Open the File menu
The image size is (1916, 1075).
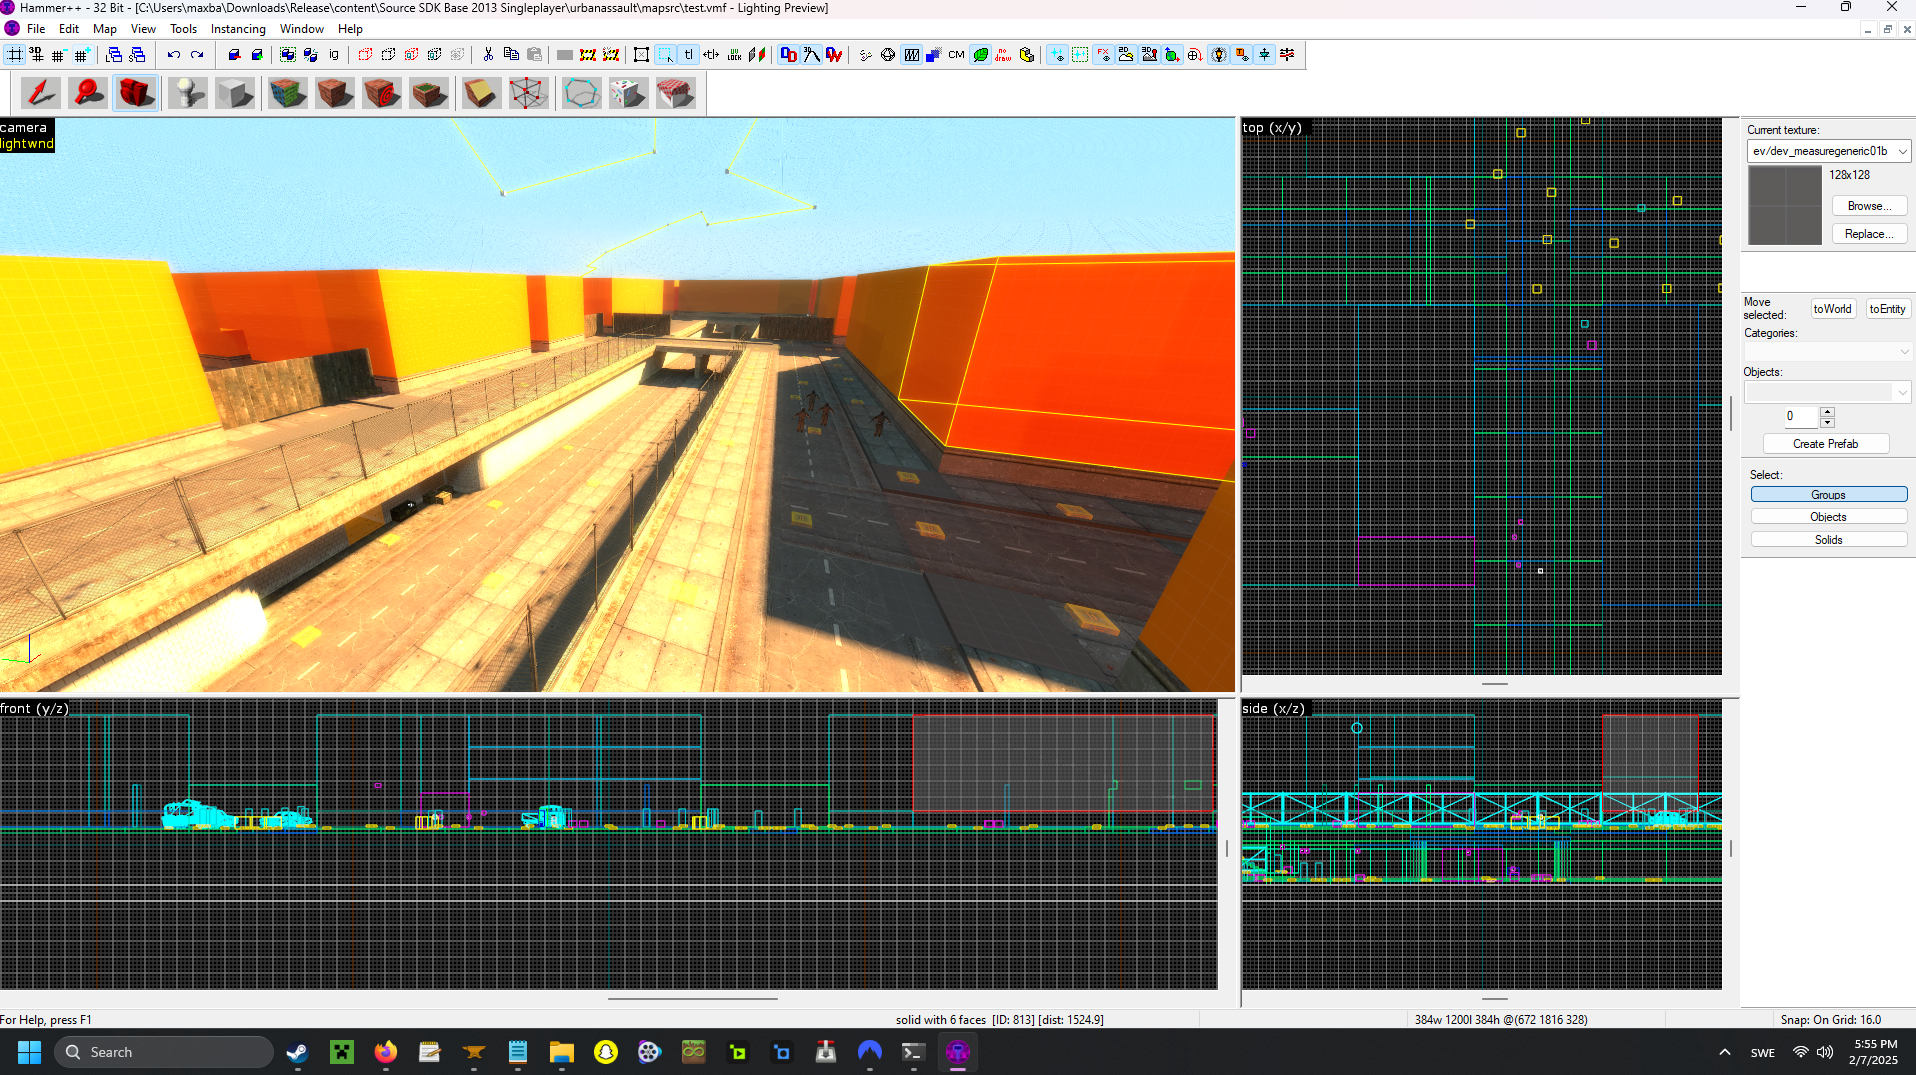[x=36, y=29]
